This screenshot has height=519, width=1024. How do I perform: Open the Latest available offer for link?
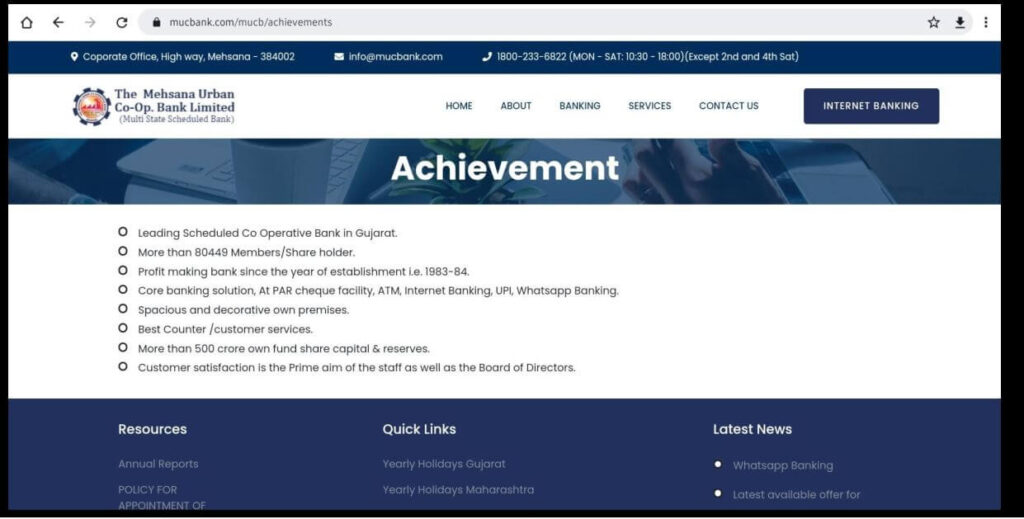tap(797, 495)
